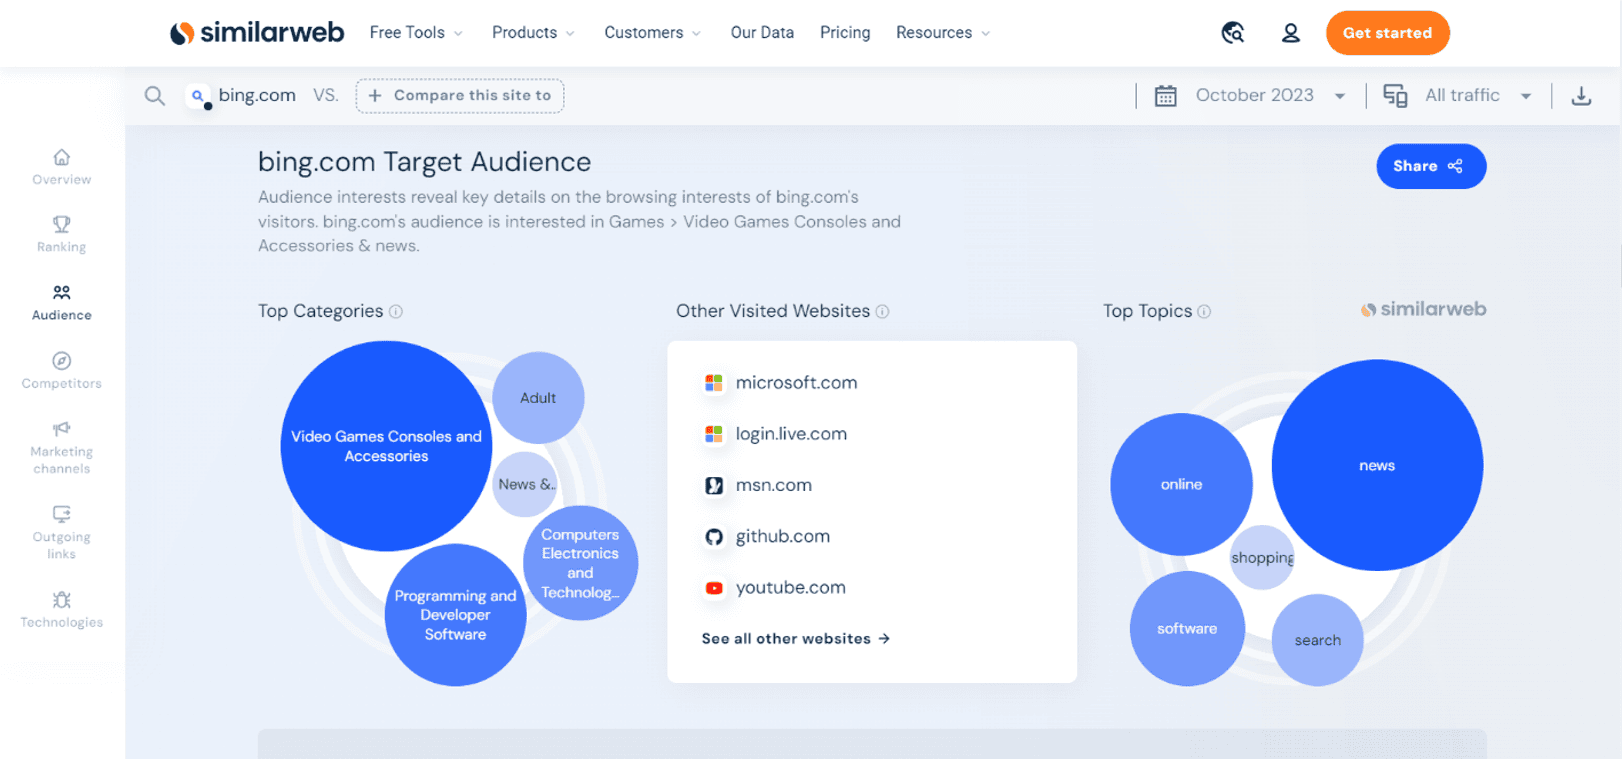Viewport: 1622px width, 759px height.
Task: Click the microsoft.com favicon
Action: 714,383
